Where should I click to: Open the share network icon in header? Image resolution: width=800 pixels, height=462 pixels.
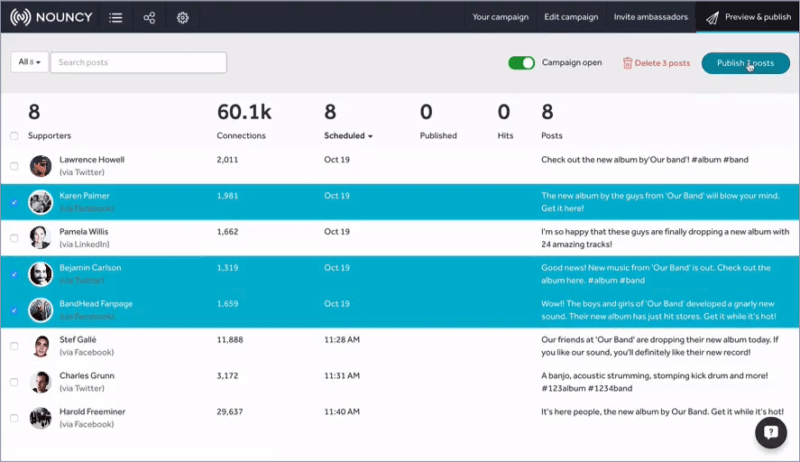[149, 17]
